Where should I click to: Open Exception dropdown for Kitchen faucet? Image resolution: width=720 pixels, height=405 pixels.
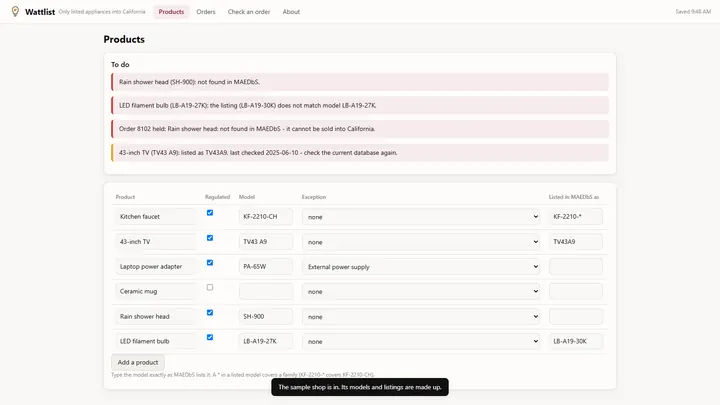click(421, 217)
